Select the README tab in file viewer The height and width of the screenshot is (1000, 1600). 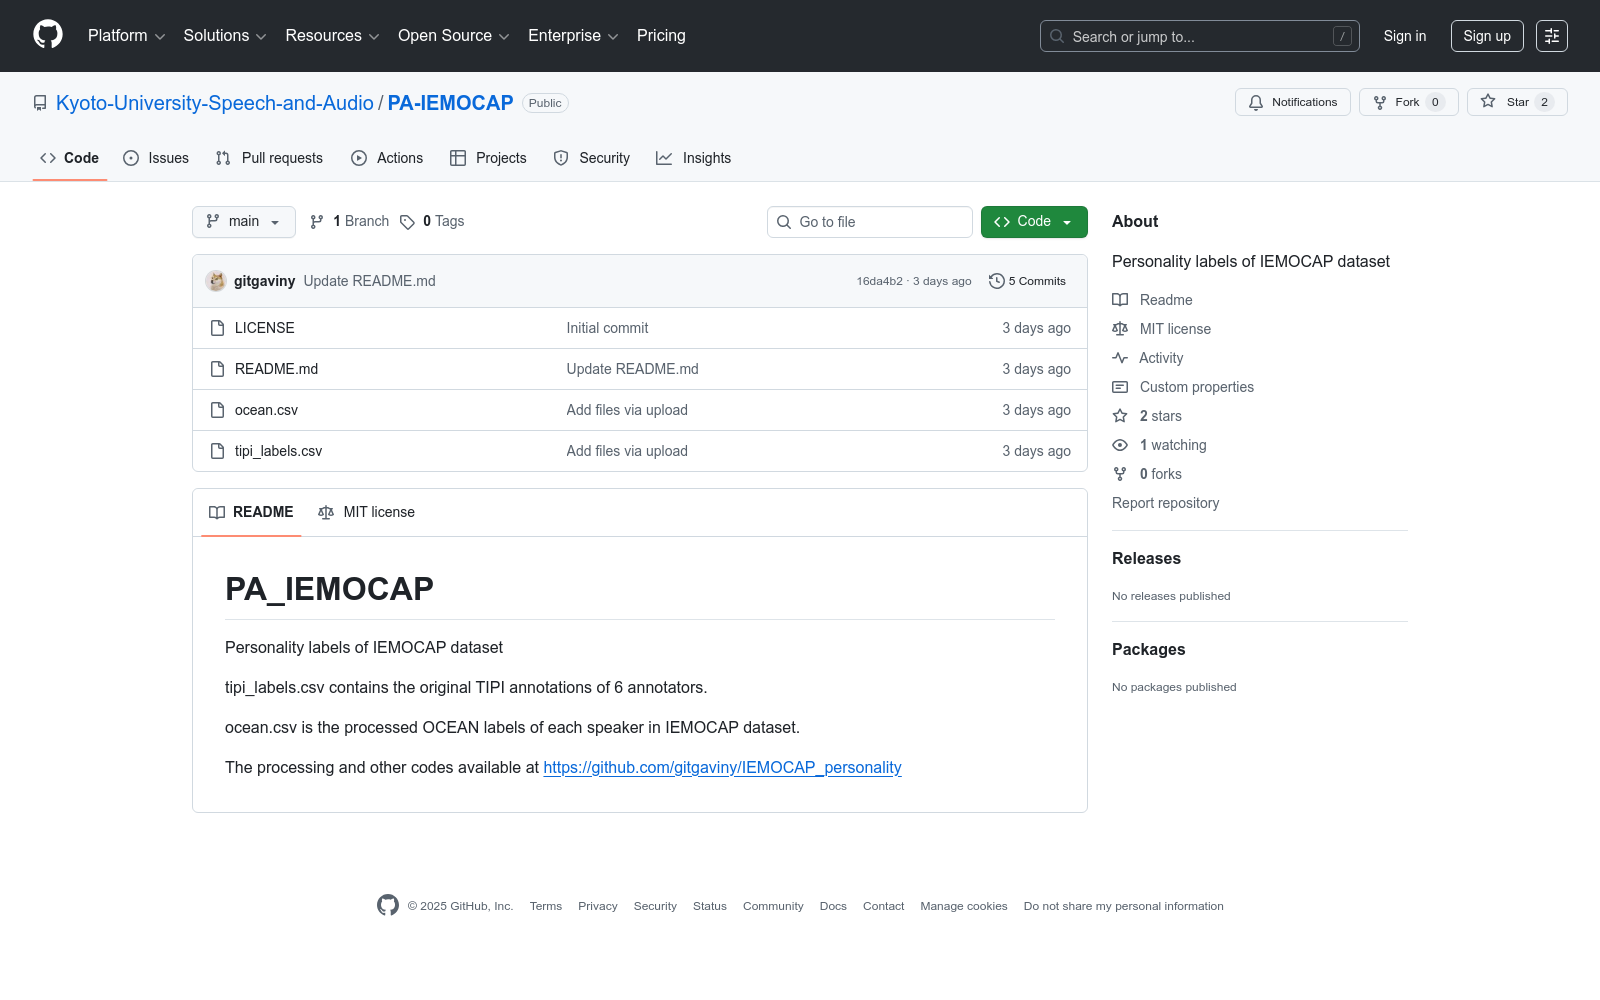(x=251, y=512)
